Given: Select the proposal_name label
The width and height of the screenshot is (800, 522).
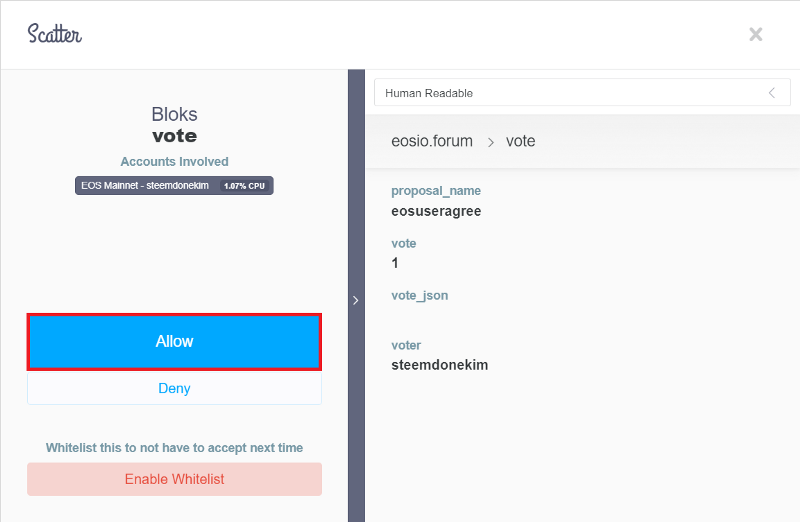Looking at the screenshot, I should 436,191.
